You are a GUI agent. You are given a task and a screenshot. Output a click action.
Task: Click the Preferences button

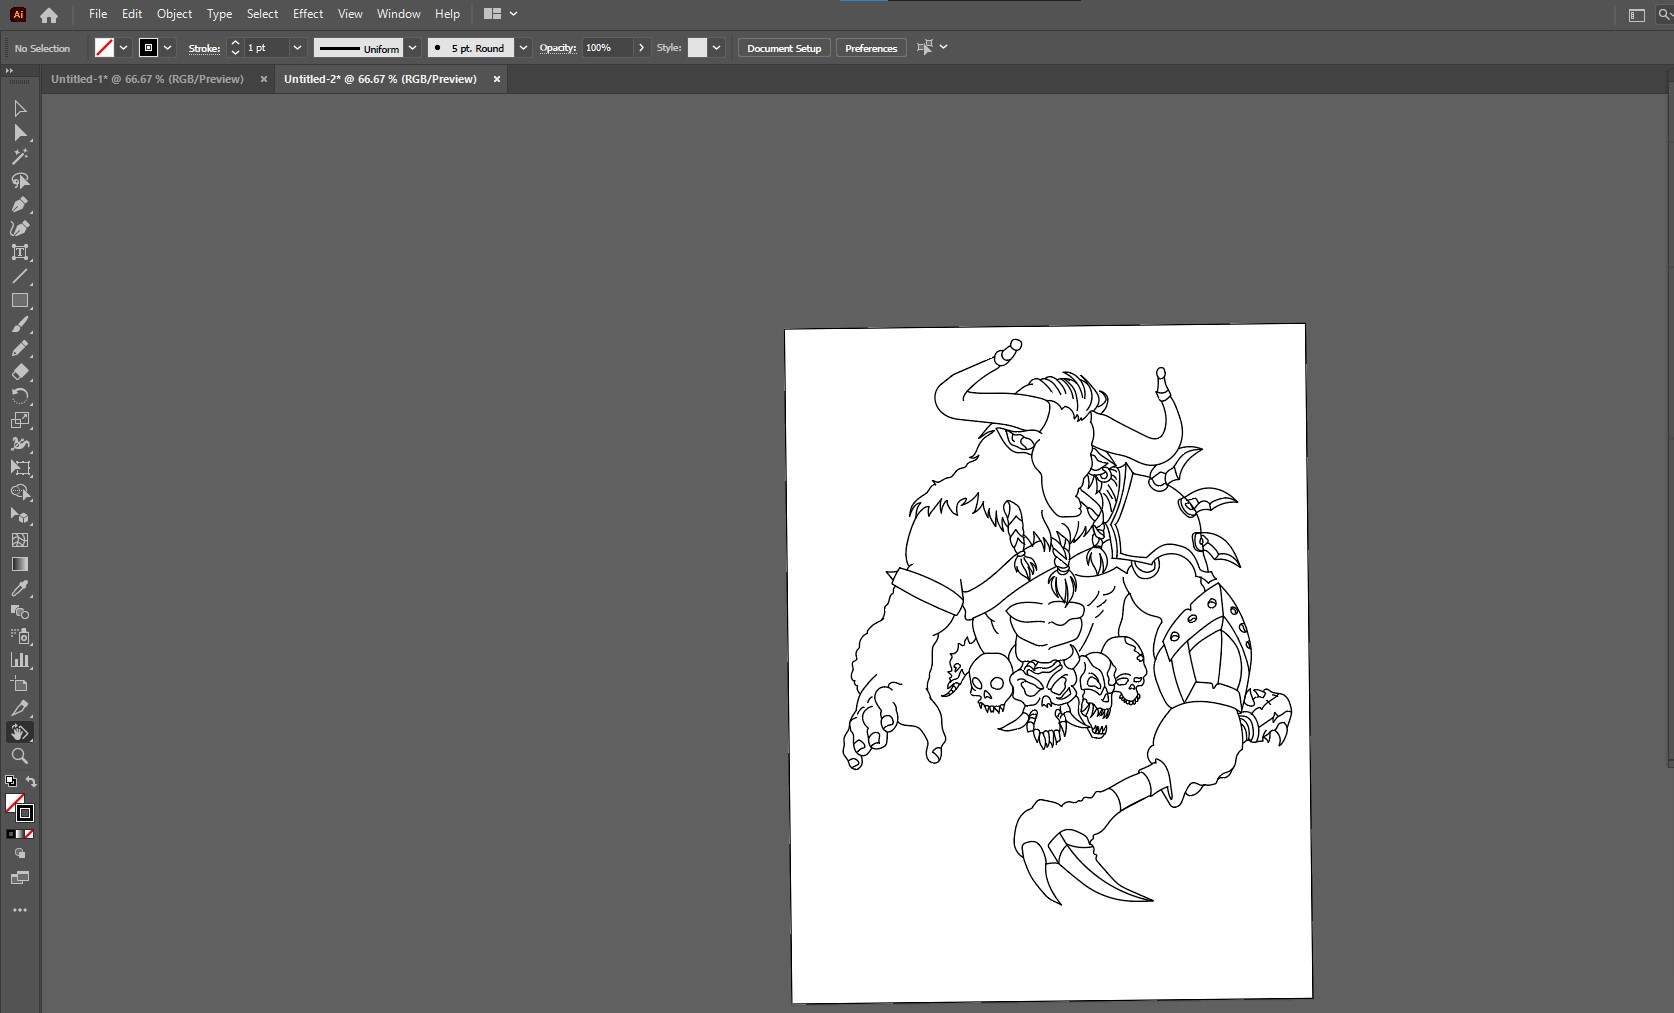871,48
